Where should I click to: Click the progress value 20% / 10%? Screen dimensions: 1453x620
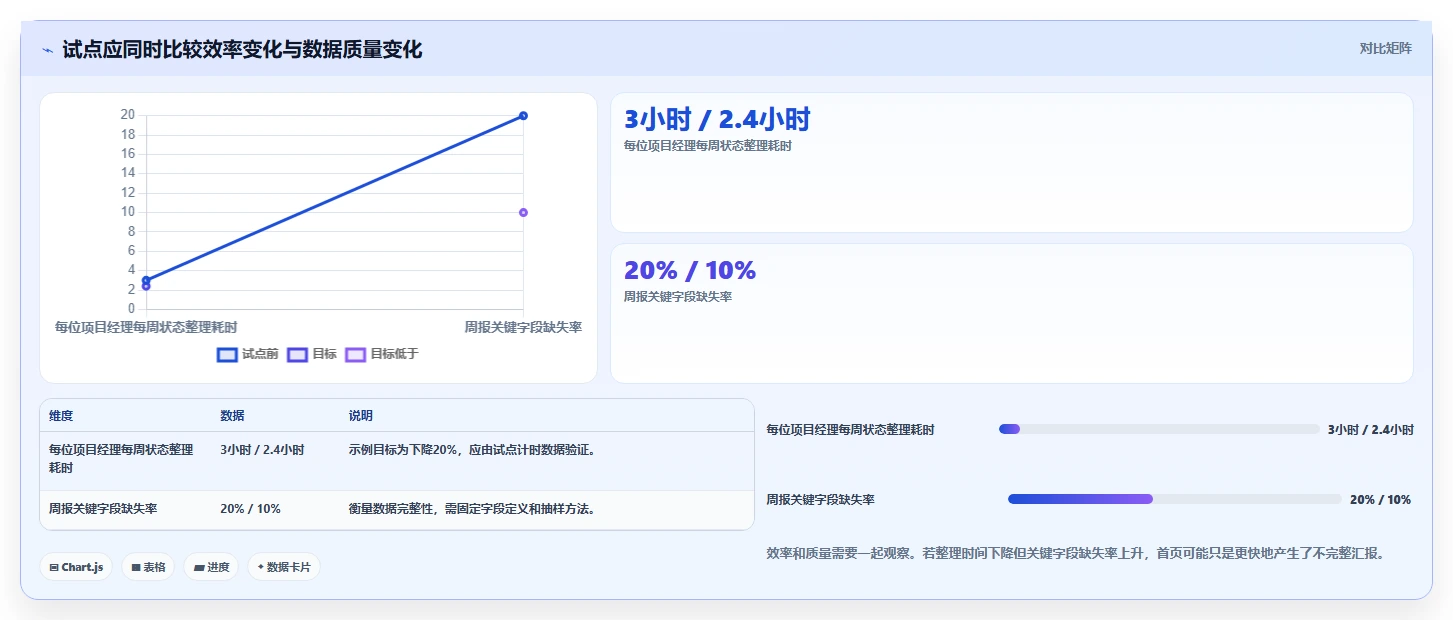tap(1380, 500)
